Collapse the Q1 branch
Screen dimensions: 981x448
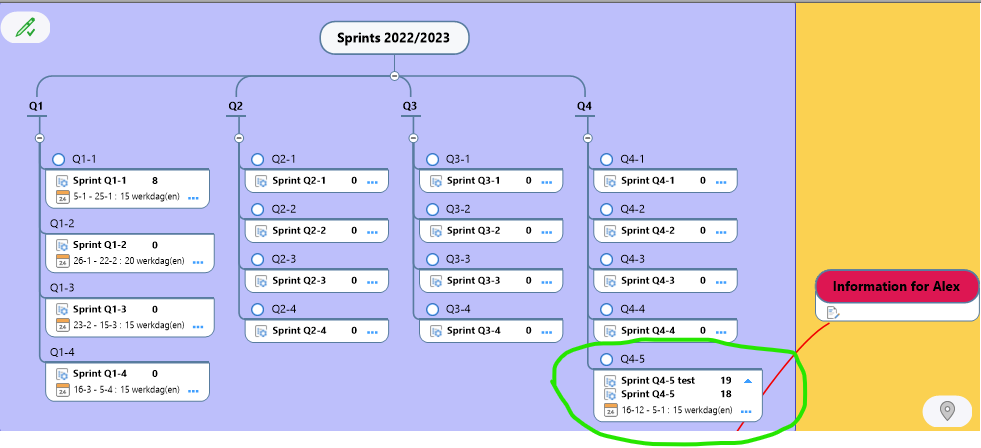pos(39,138)
